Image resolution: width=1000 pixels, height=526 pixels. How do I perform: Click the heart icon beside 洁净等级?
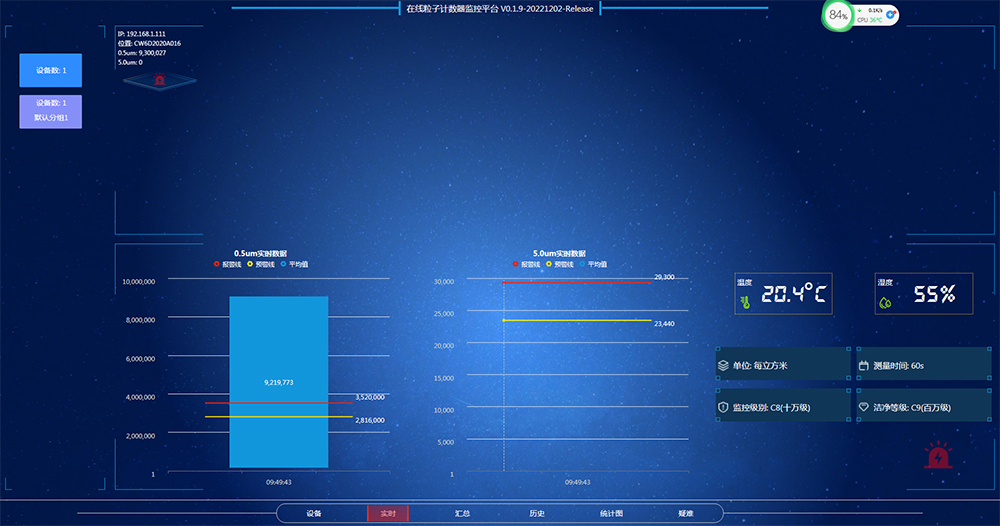(x=863, y=408)
